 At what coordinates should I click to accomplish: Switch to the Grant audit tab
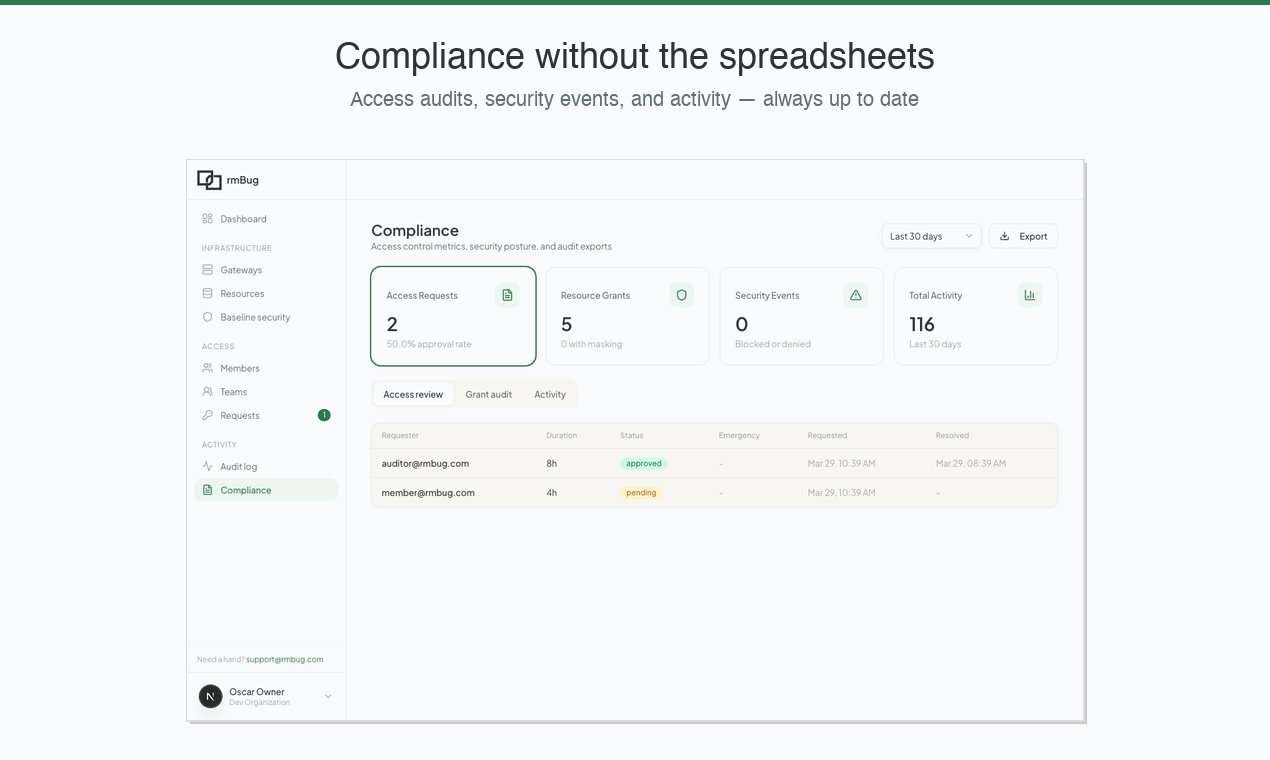tap(488, 395)
